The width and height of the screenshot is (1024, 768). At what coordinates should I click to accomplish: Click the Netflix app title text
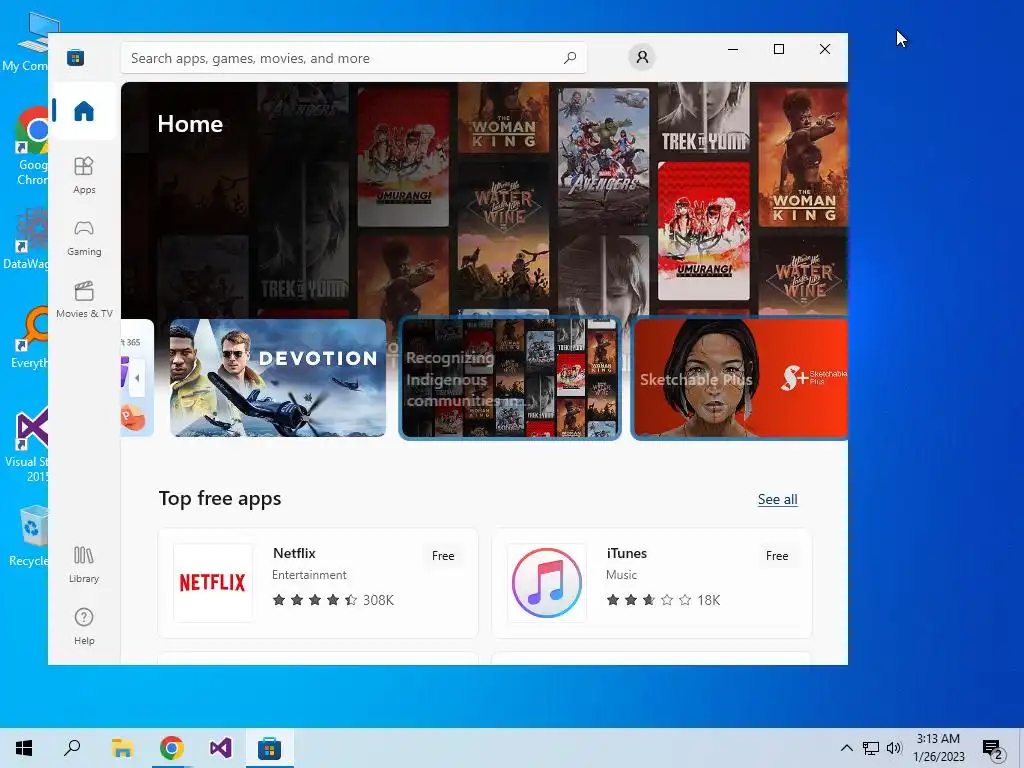[294, 553]
